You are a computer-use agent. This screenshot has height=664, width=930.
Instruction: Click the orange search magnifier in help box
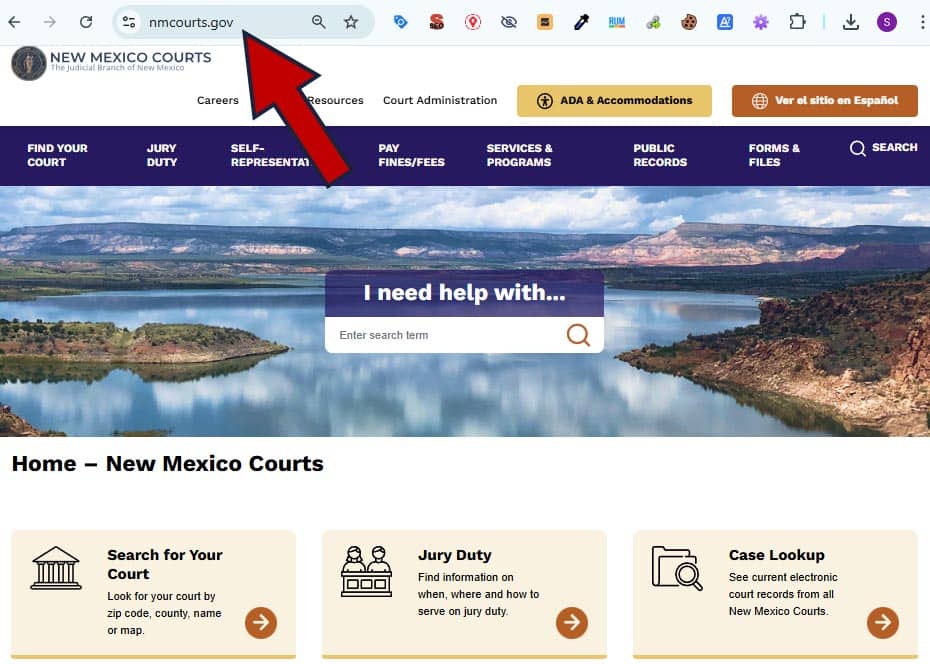click(578, 335)
